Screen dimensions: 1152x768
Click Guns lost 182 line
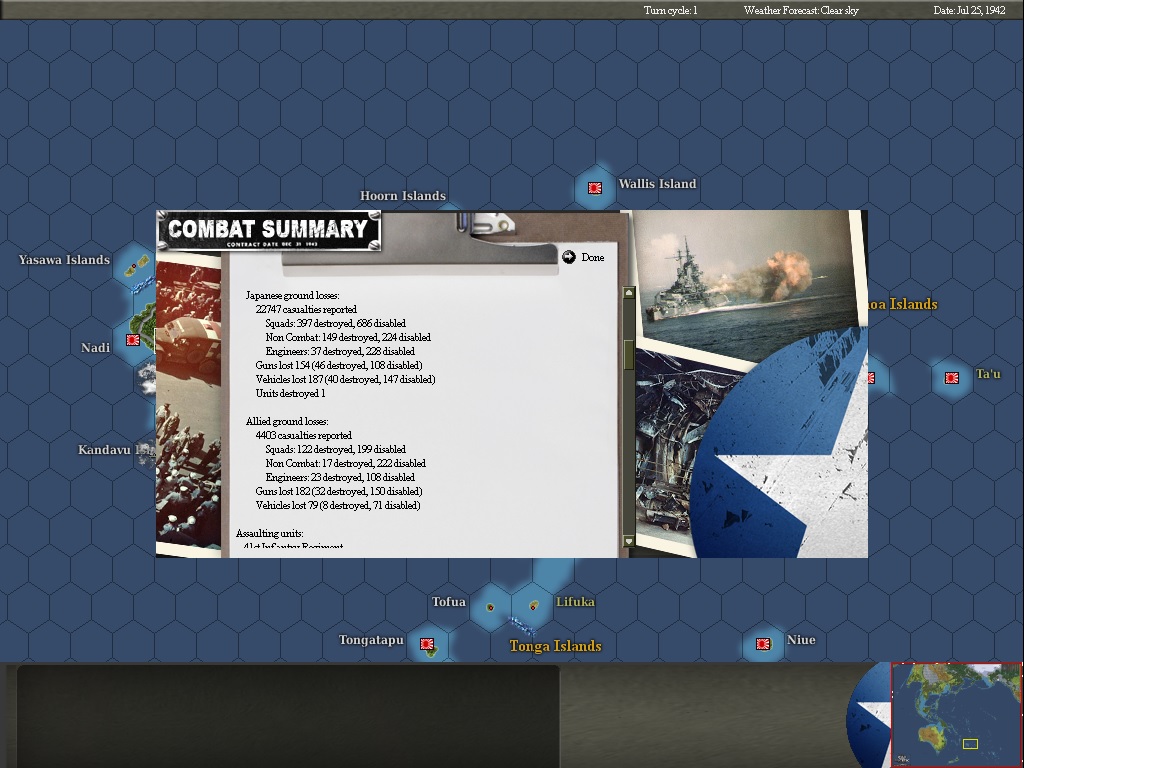[339, 491]
